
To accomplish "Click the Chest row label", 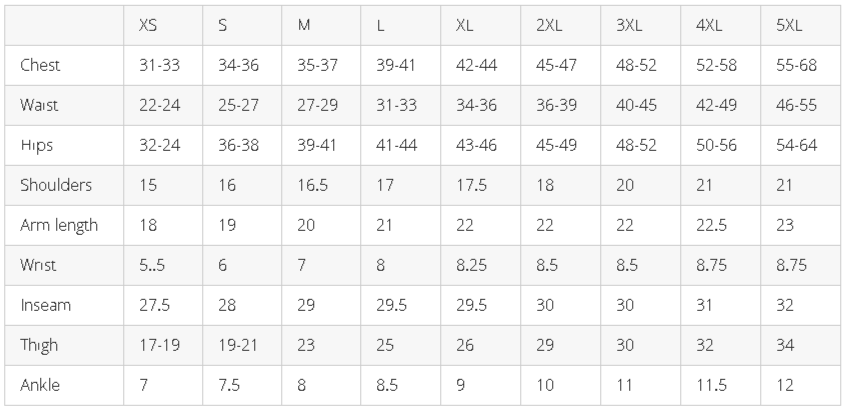I will click(40, 65).
